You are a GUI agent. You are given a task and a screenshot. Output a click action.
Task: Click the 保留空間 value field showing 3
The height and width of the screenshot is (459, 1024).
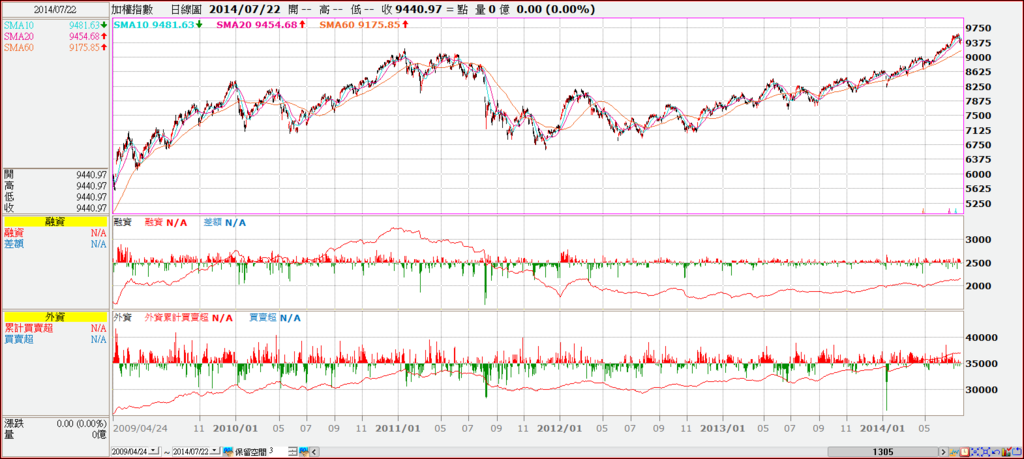point(277,451)
